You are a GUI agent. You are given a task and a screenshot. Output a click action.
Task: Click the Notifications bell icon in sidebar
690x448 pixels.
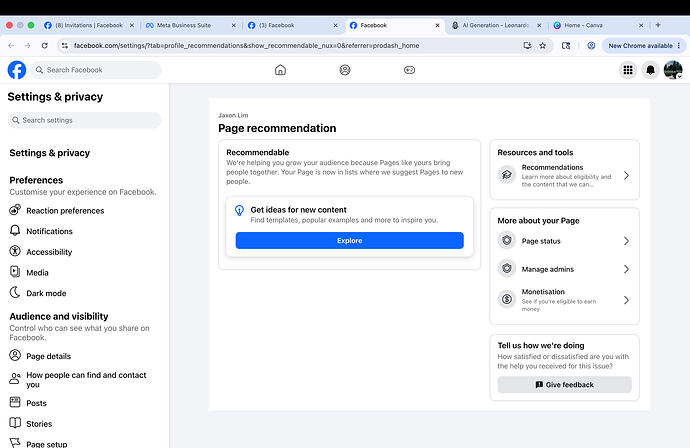tap(15, 231)
